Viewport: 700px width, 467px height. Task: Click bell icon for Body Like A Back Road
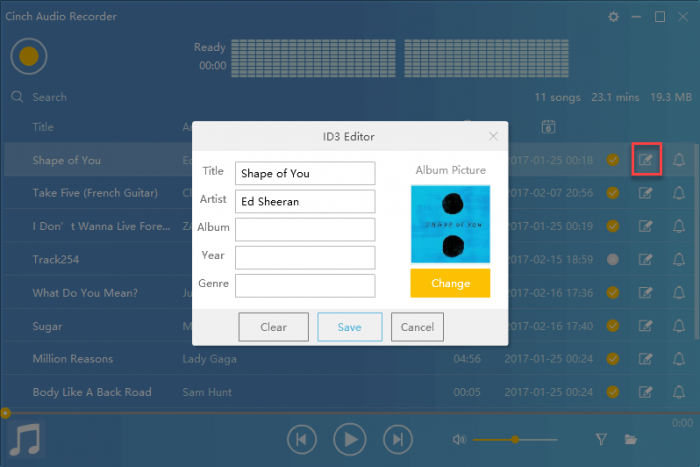coord(679,392)
